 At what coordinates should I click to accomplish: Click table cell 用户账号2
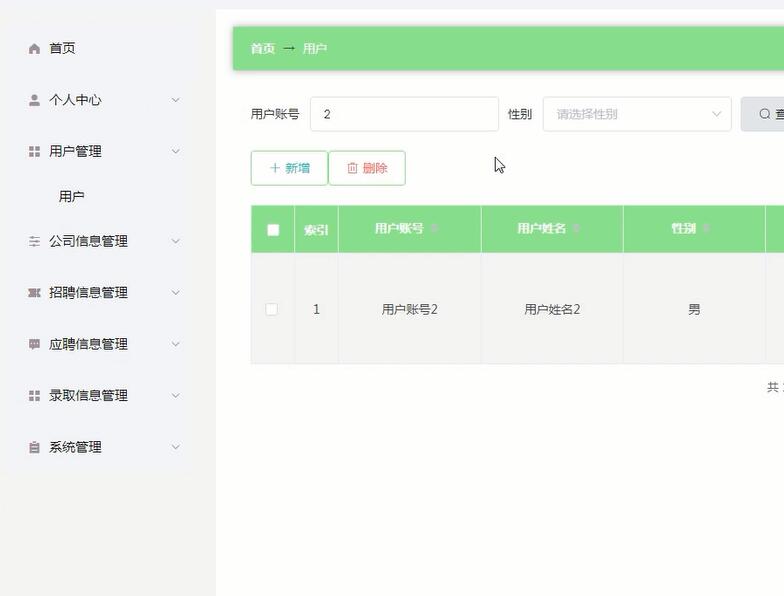point(410,310)
